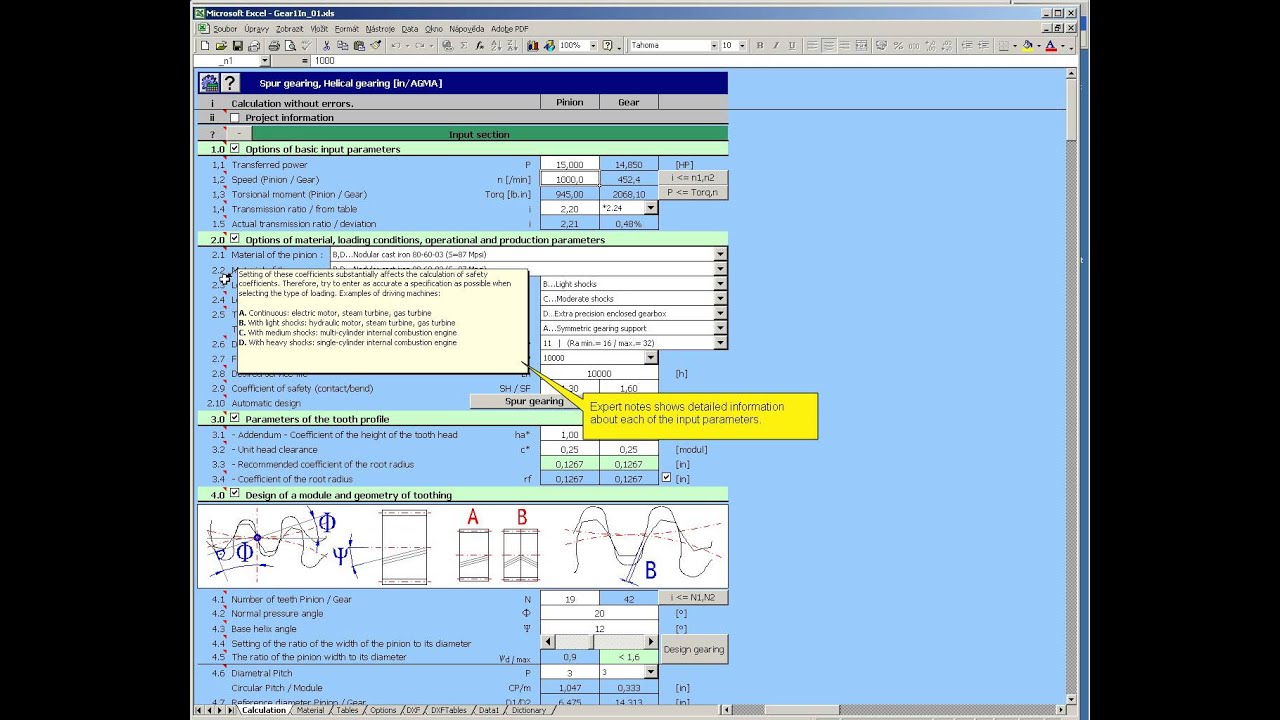Viewport: 1280px width, 720px height.
Task: Click the question mark help icon in title row
Action: point(230,83)
